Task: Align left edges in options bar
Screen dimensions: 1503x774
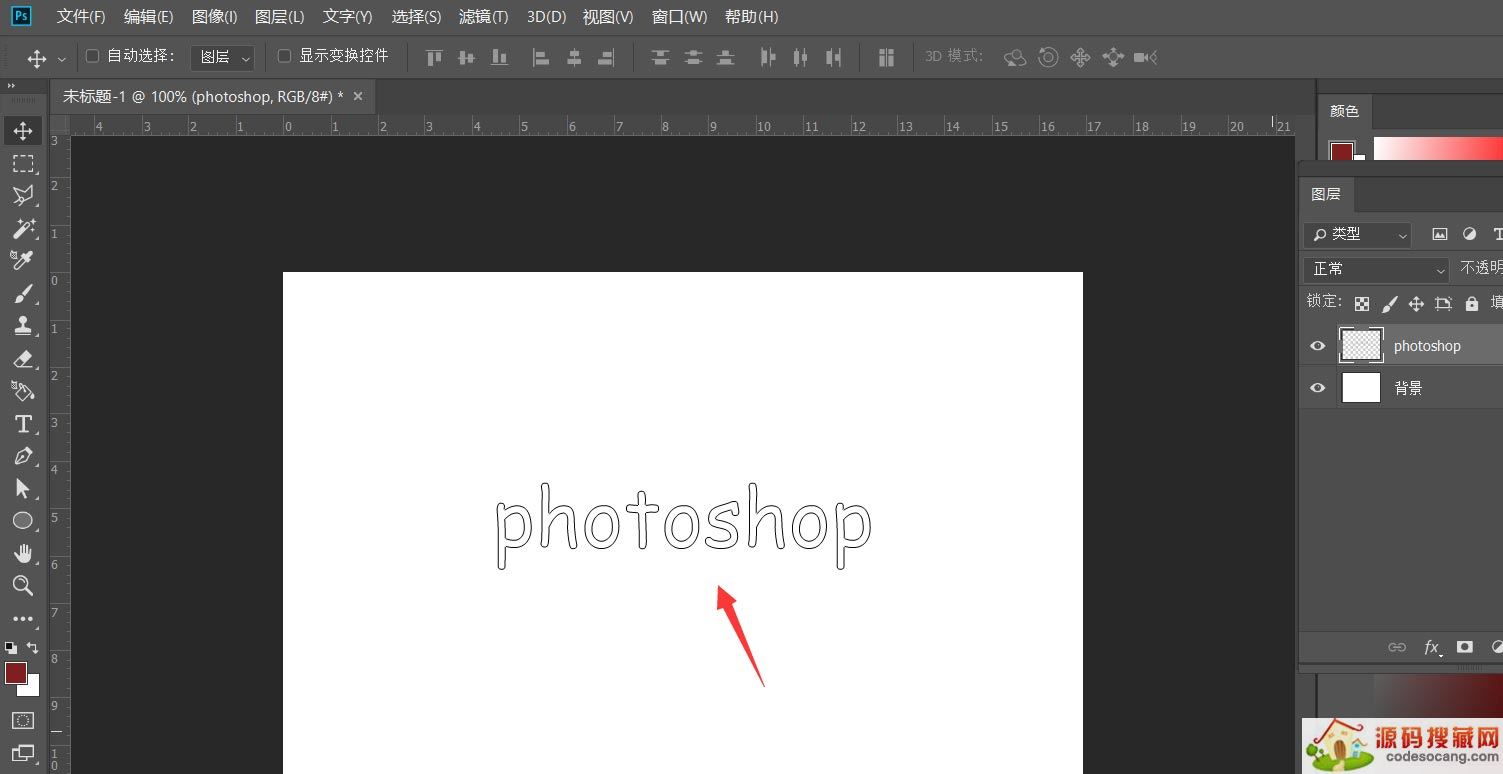Action: click(x=541, y=57)
